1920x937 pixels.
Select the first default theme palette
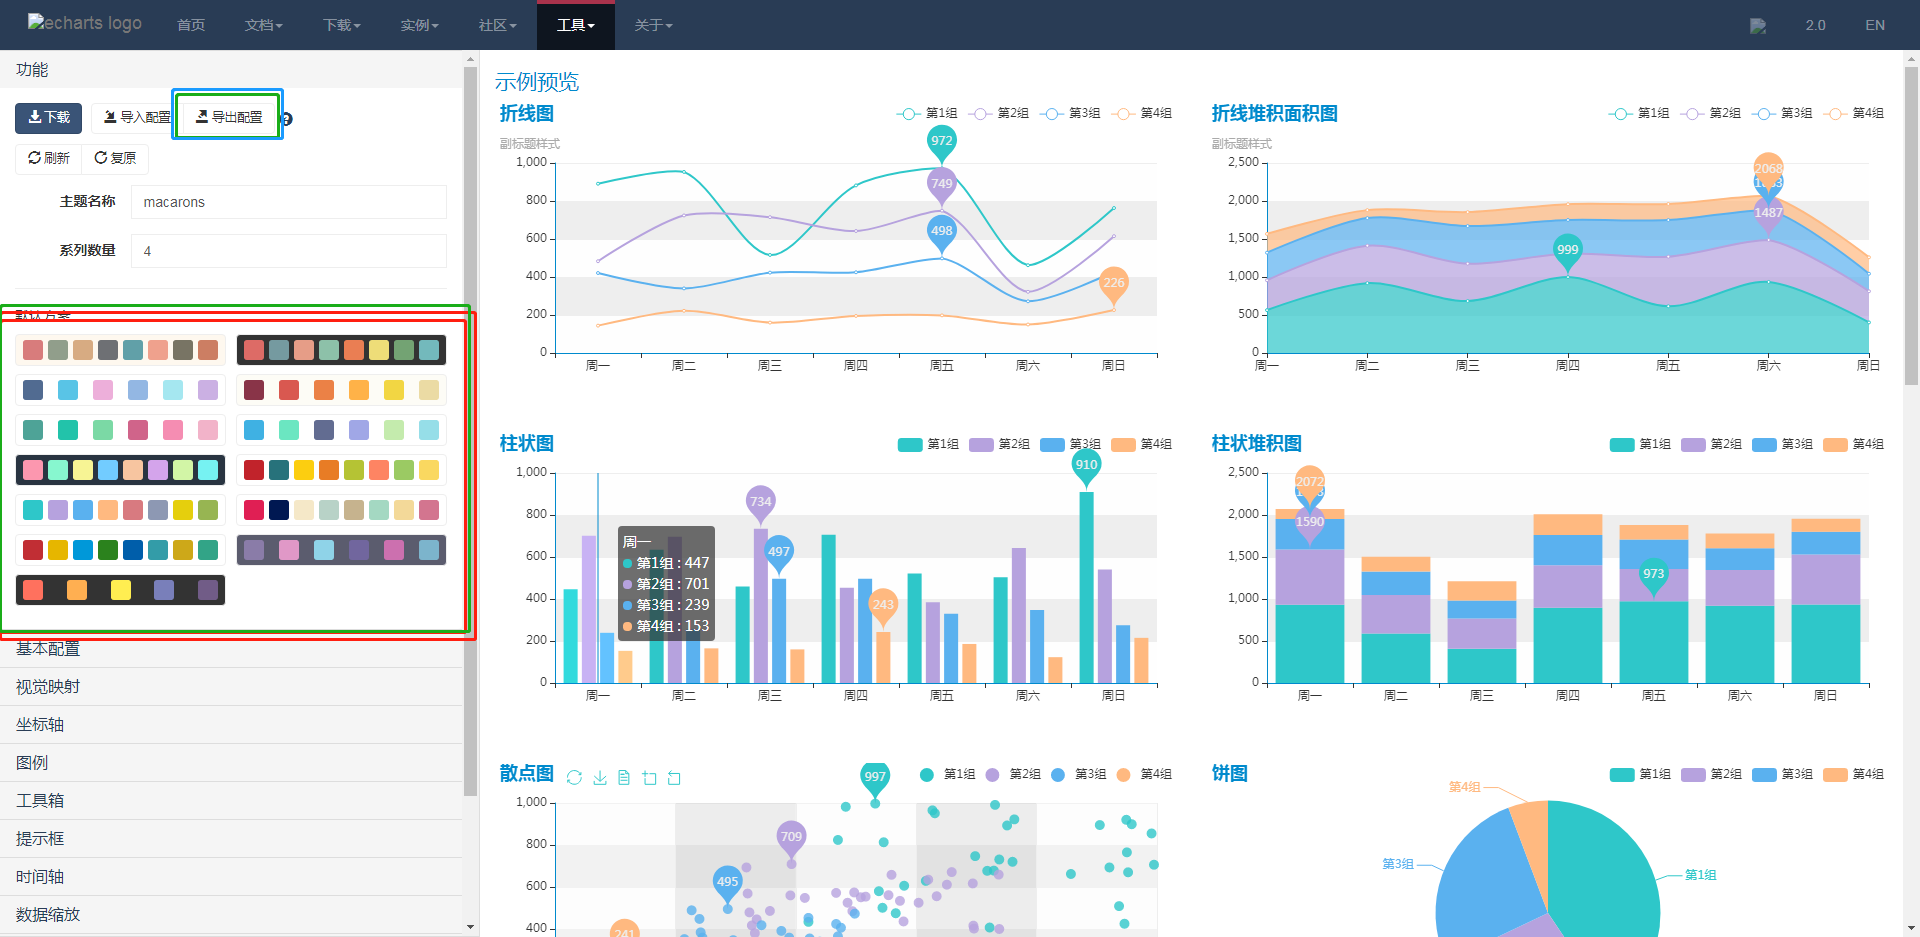tap(120, 350)
